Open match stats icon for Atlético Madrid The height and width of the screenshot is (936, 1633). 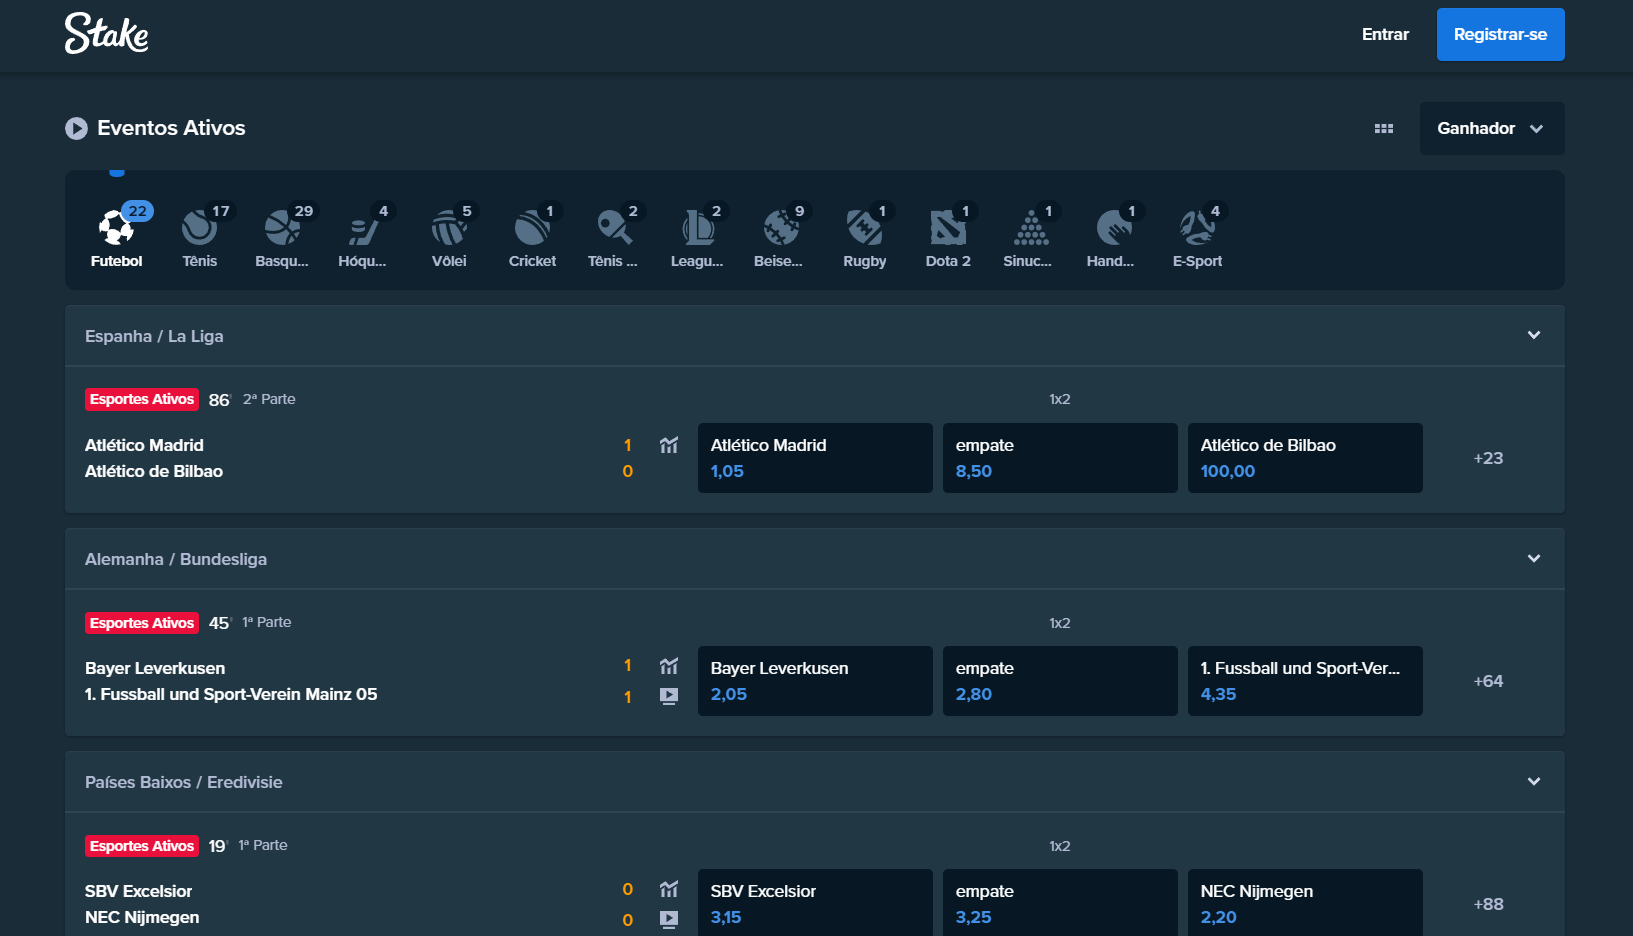[669, 445]
